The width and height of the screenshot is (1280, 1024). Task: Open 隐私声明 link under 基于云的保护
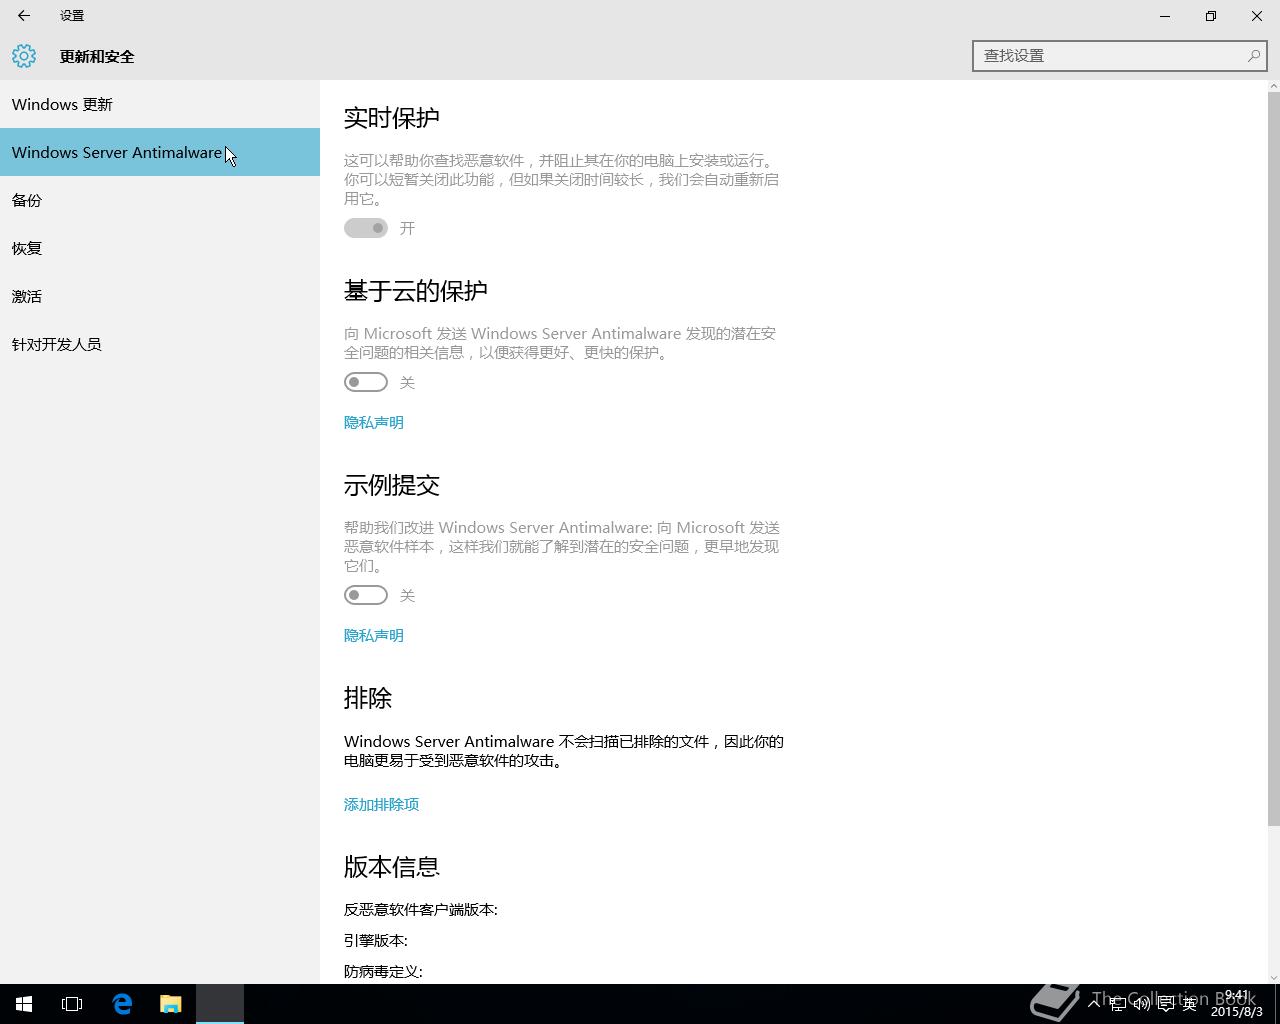[x=374, y=422]
